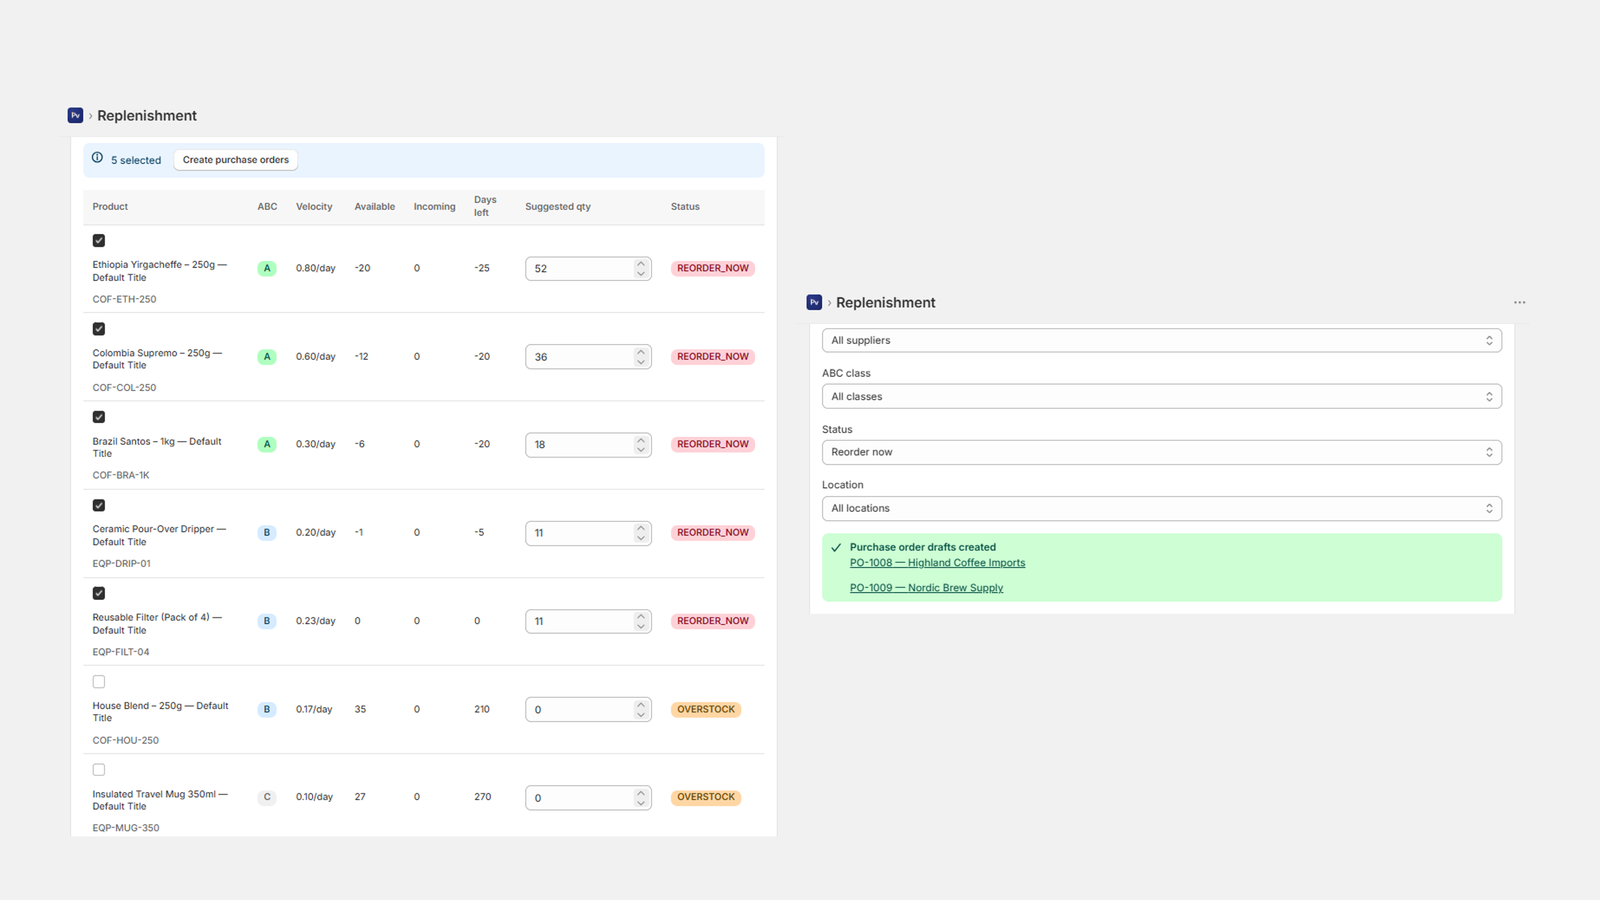
Task: Click class A badge for Ethiopia Yirgacheffe
Action: (x=267, y=268)
